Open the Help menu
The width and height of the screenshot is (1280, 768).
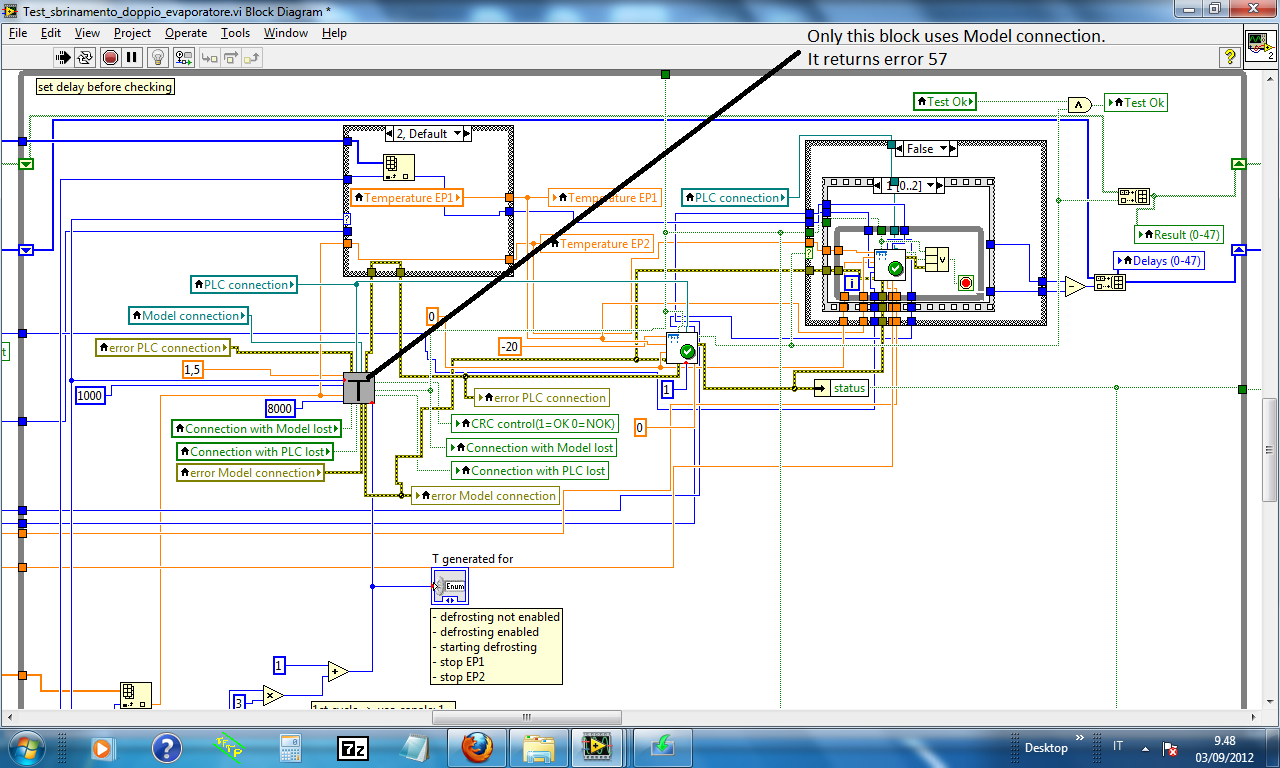[x=334, y=33]
